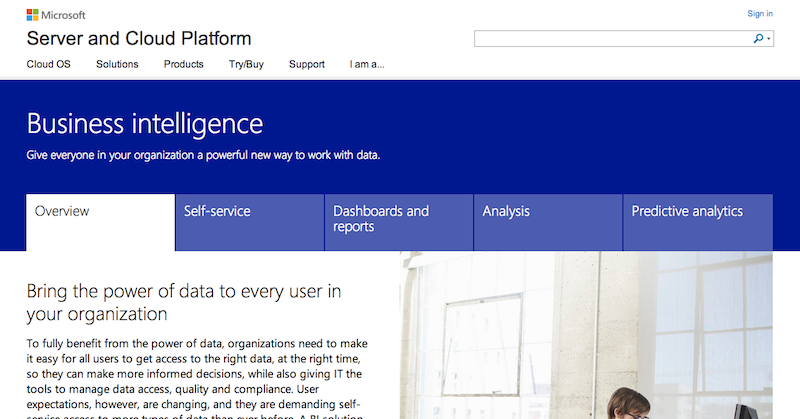
Task: Click the Microsoft logo
Action: pos(56,15)
